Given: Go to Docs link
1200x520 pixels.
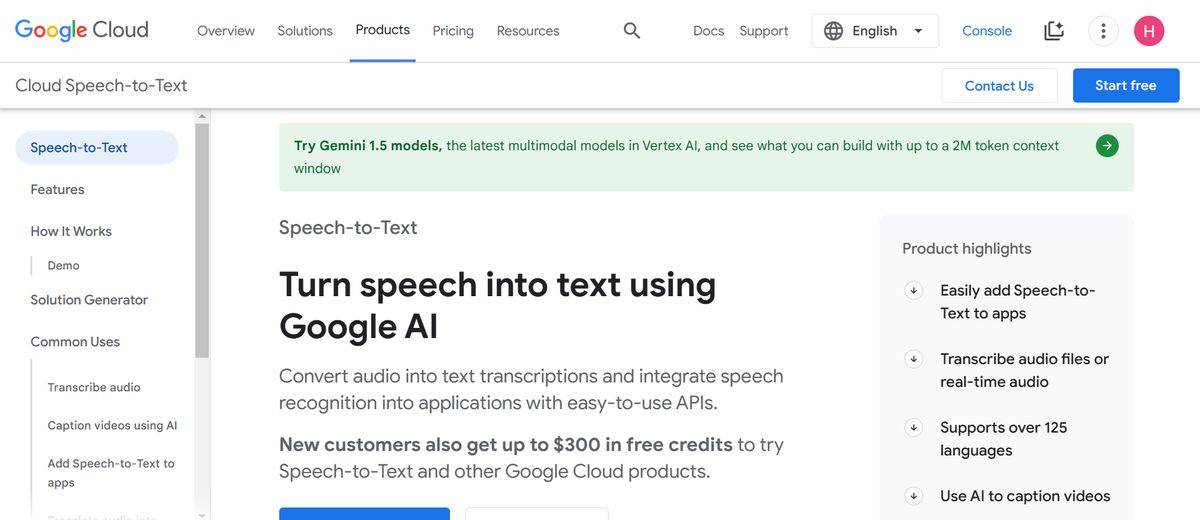Looking at the screenshot, I should pos(708,31).
